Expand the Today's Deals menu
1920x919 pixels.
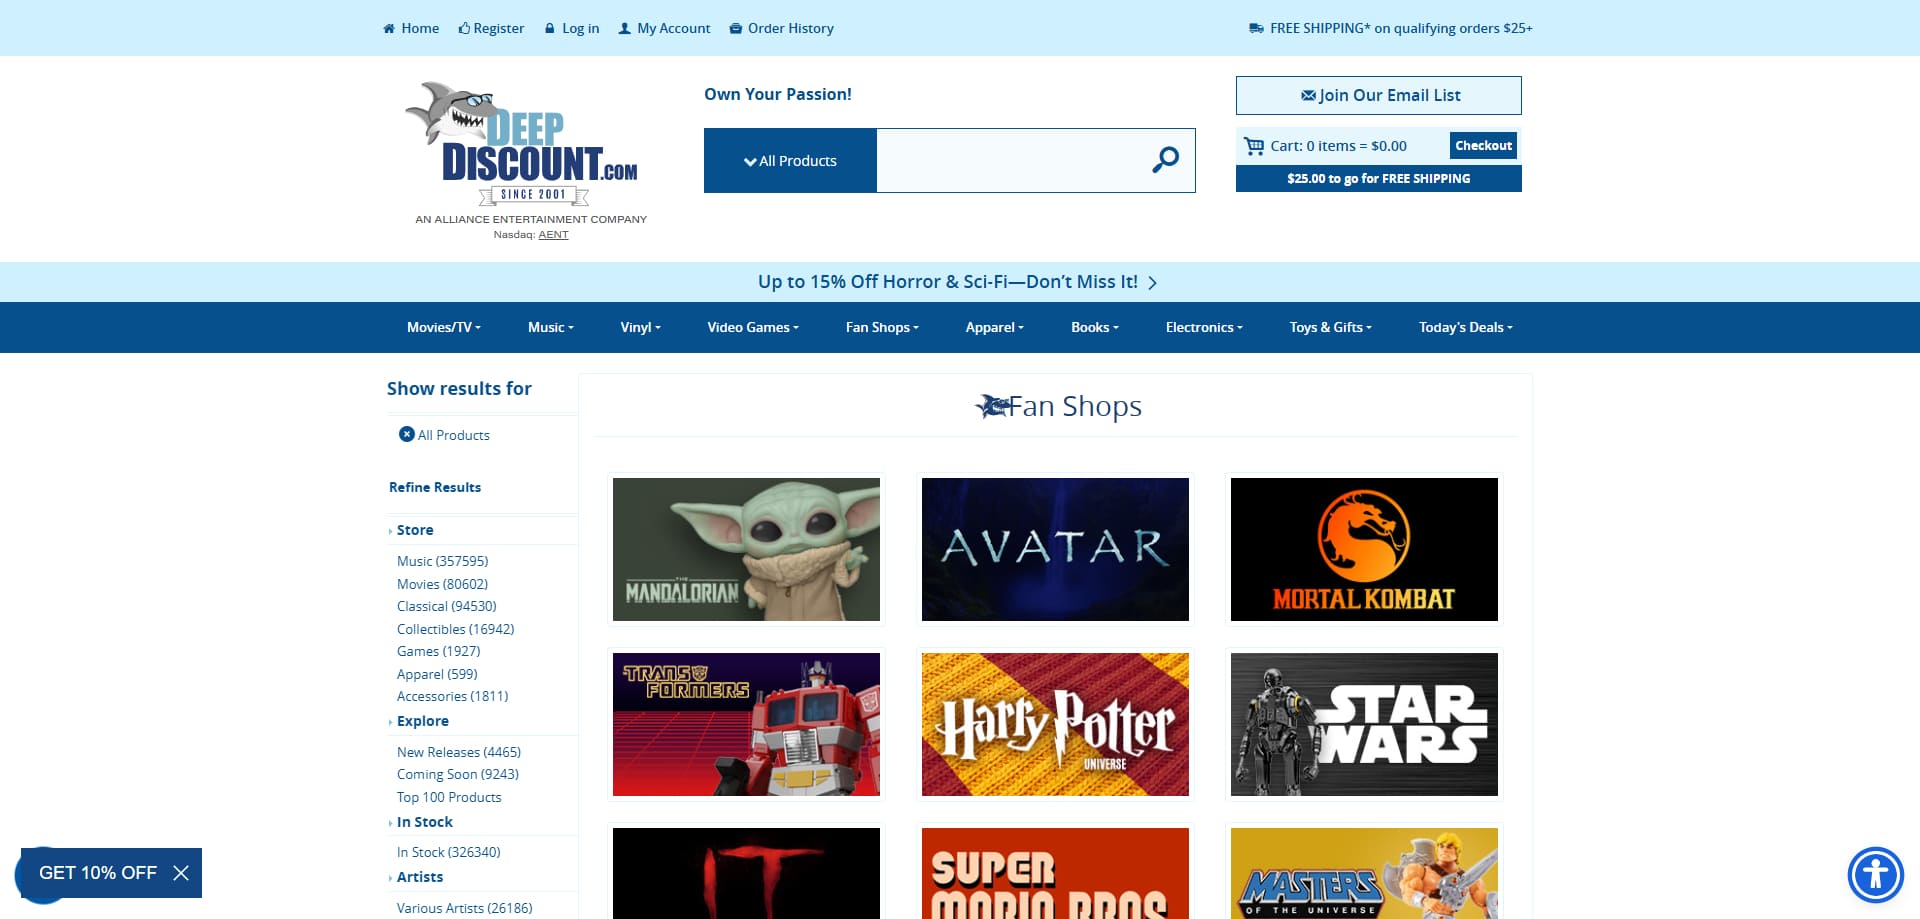1465,327
